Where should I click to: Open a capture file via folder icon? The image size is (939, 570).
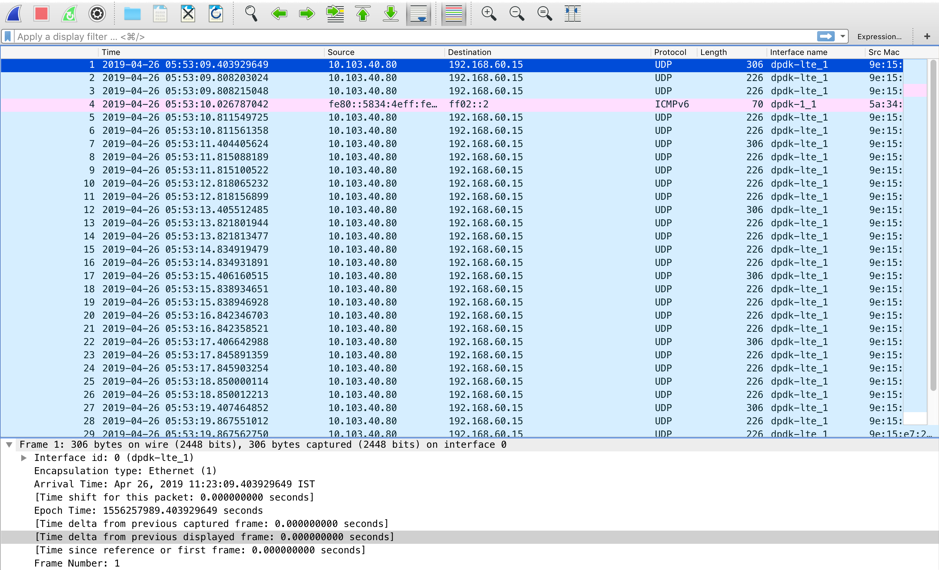(x=132, y=13)
